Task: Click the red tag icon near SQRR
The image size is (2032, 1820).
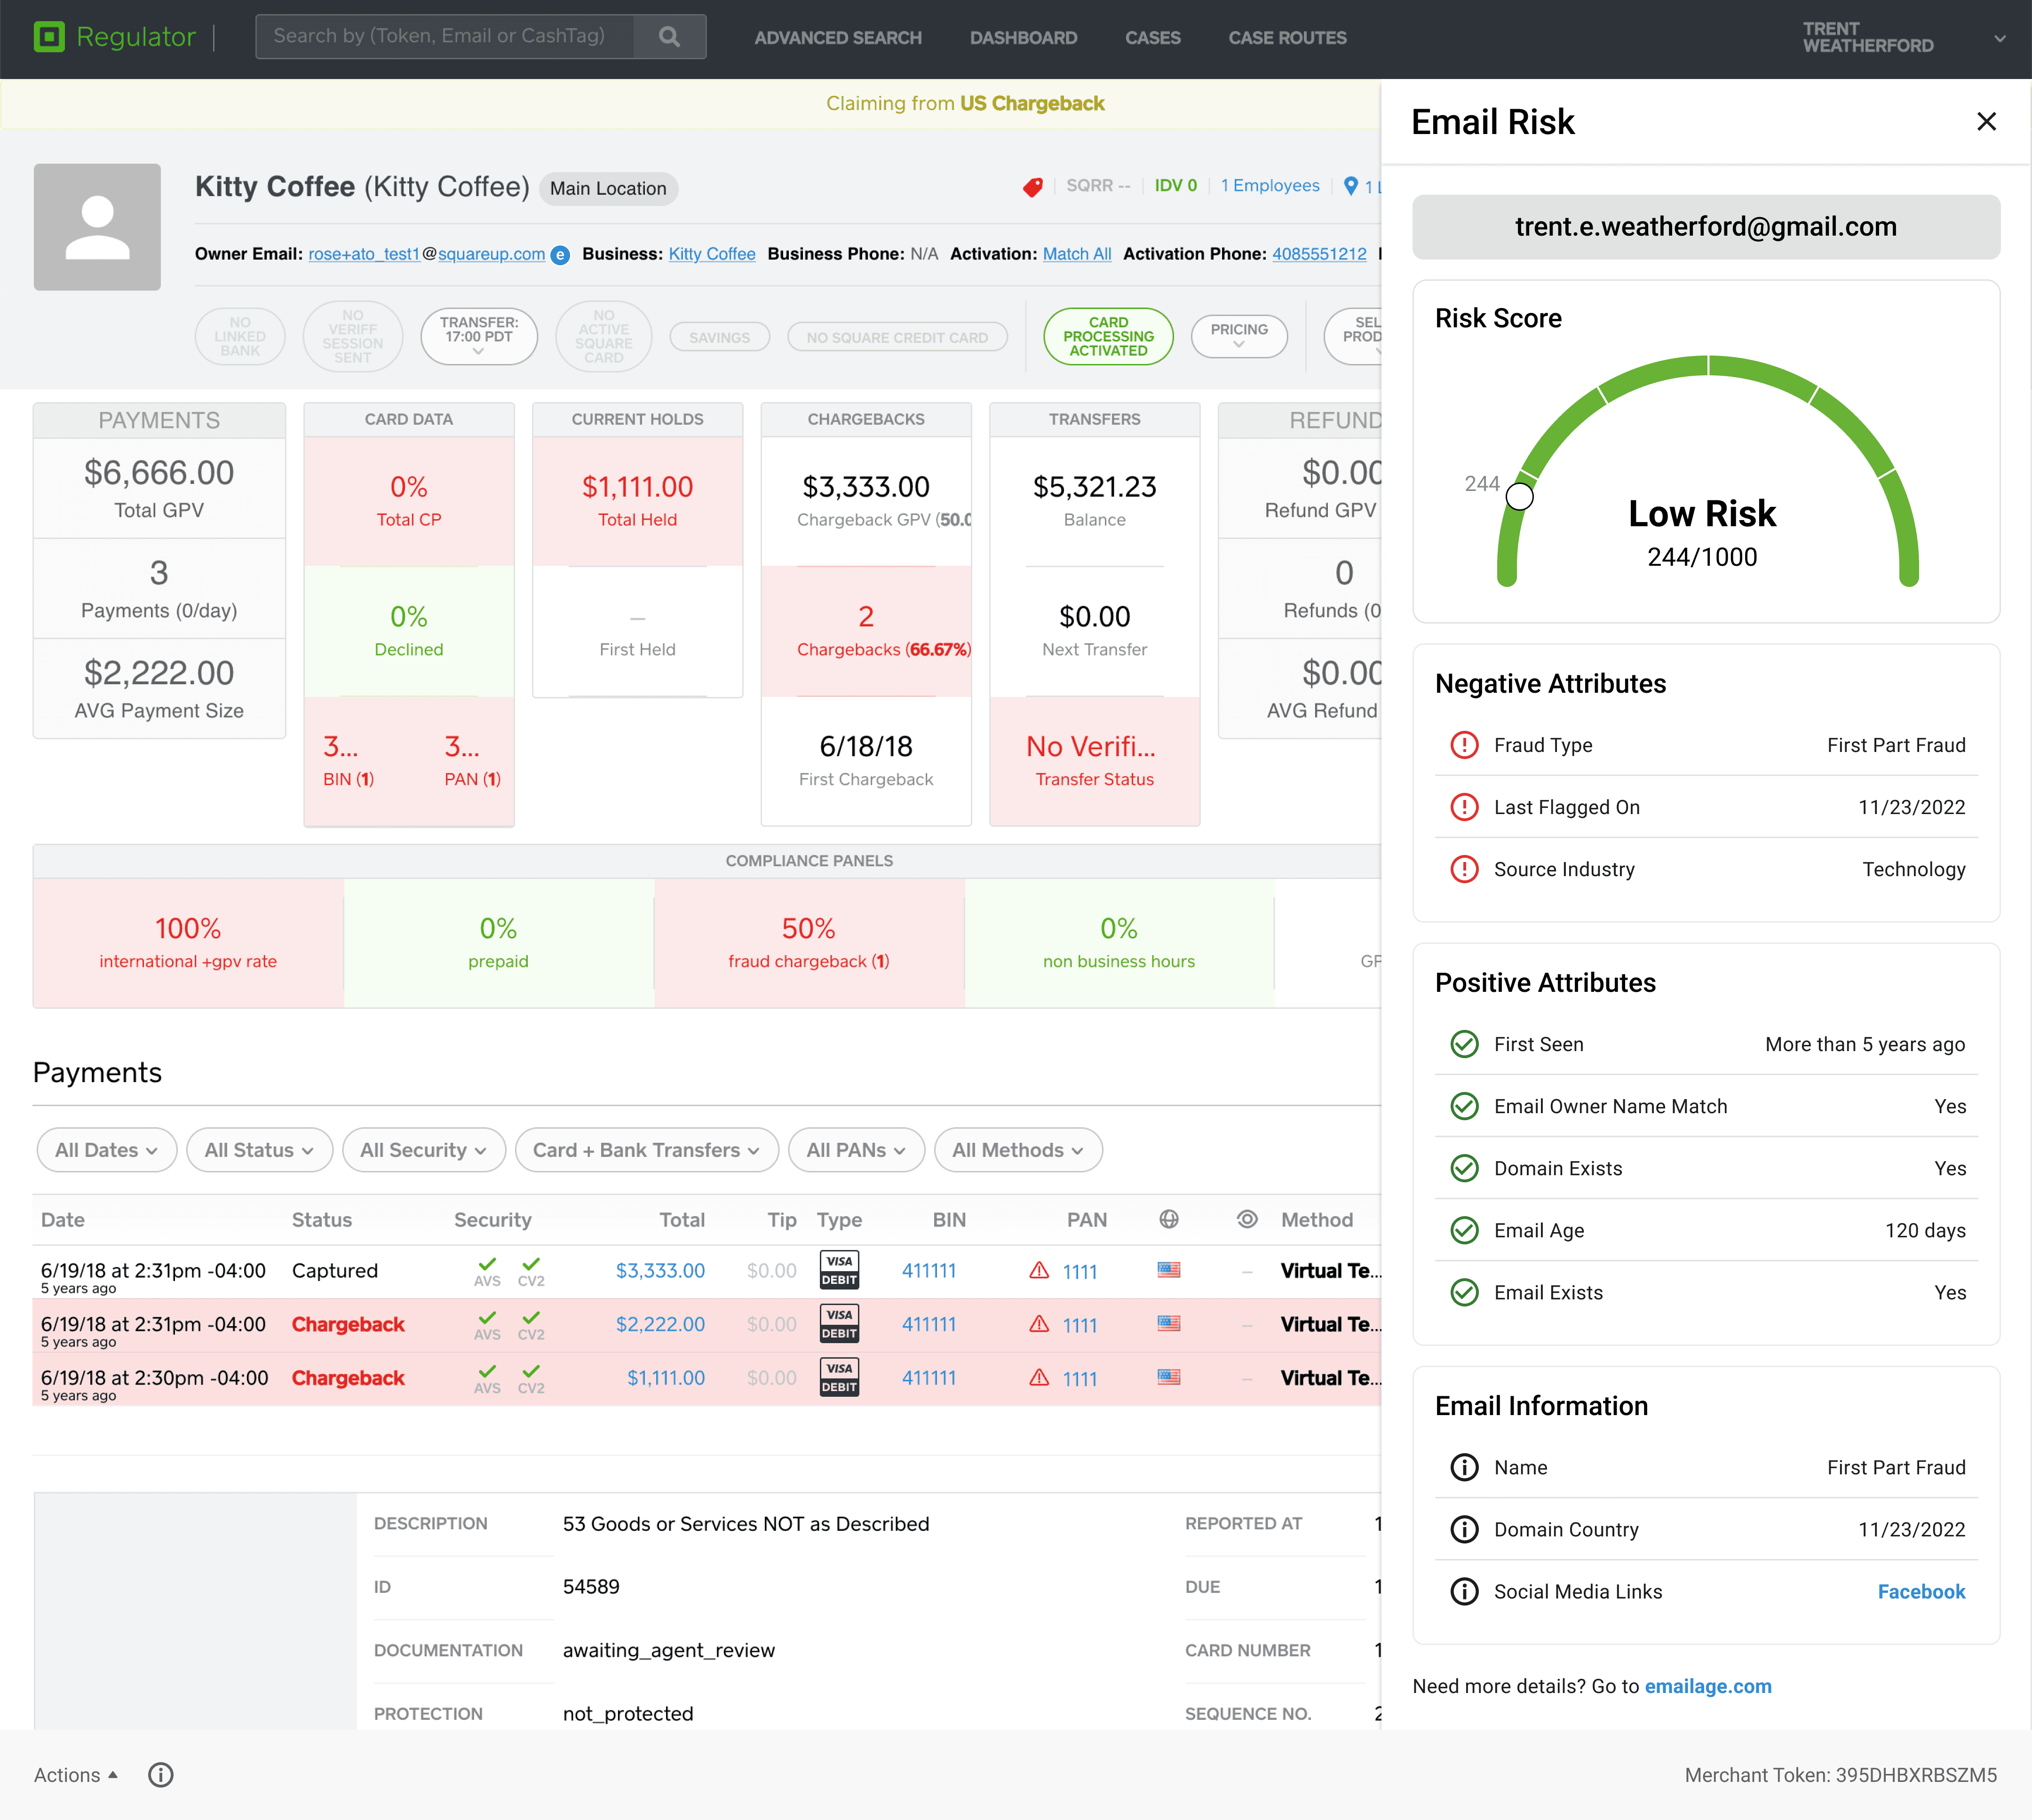Action: coord(1033,187)
